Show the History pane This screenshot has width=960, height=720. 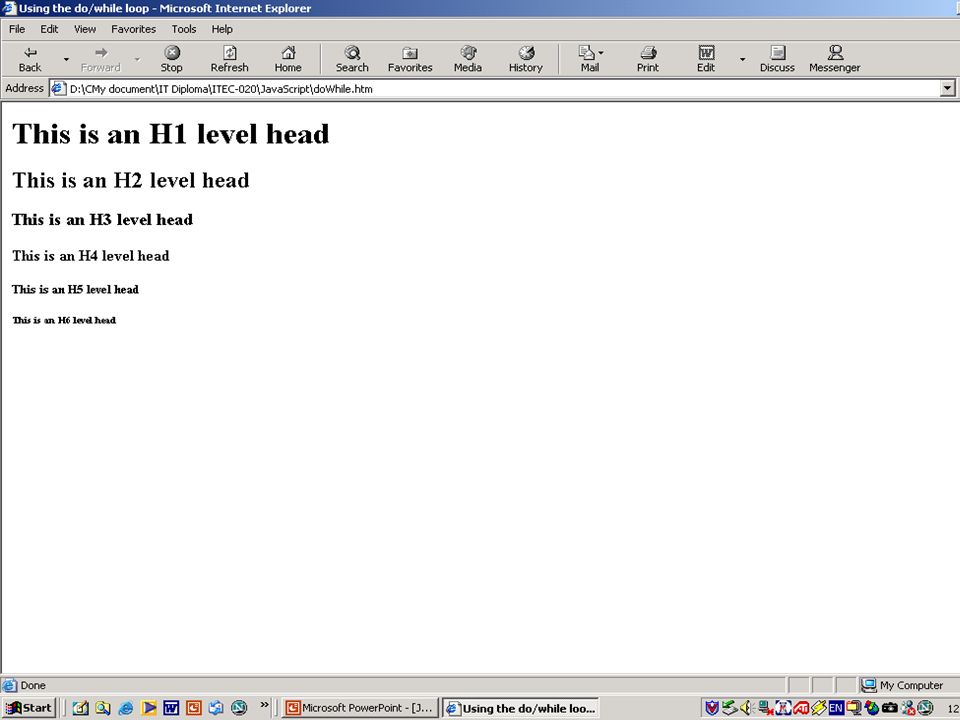click(x=526, y=59)
